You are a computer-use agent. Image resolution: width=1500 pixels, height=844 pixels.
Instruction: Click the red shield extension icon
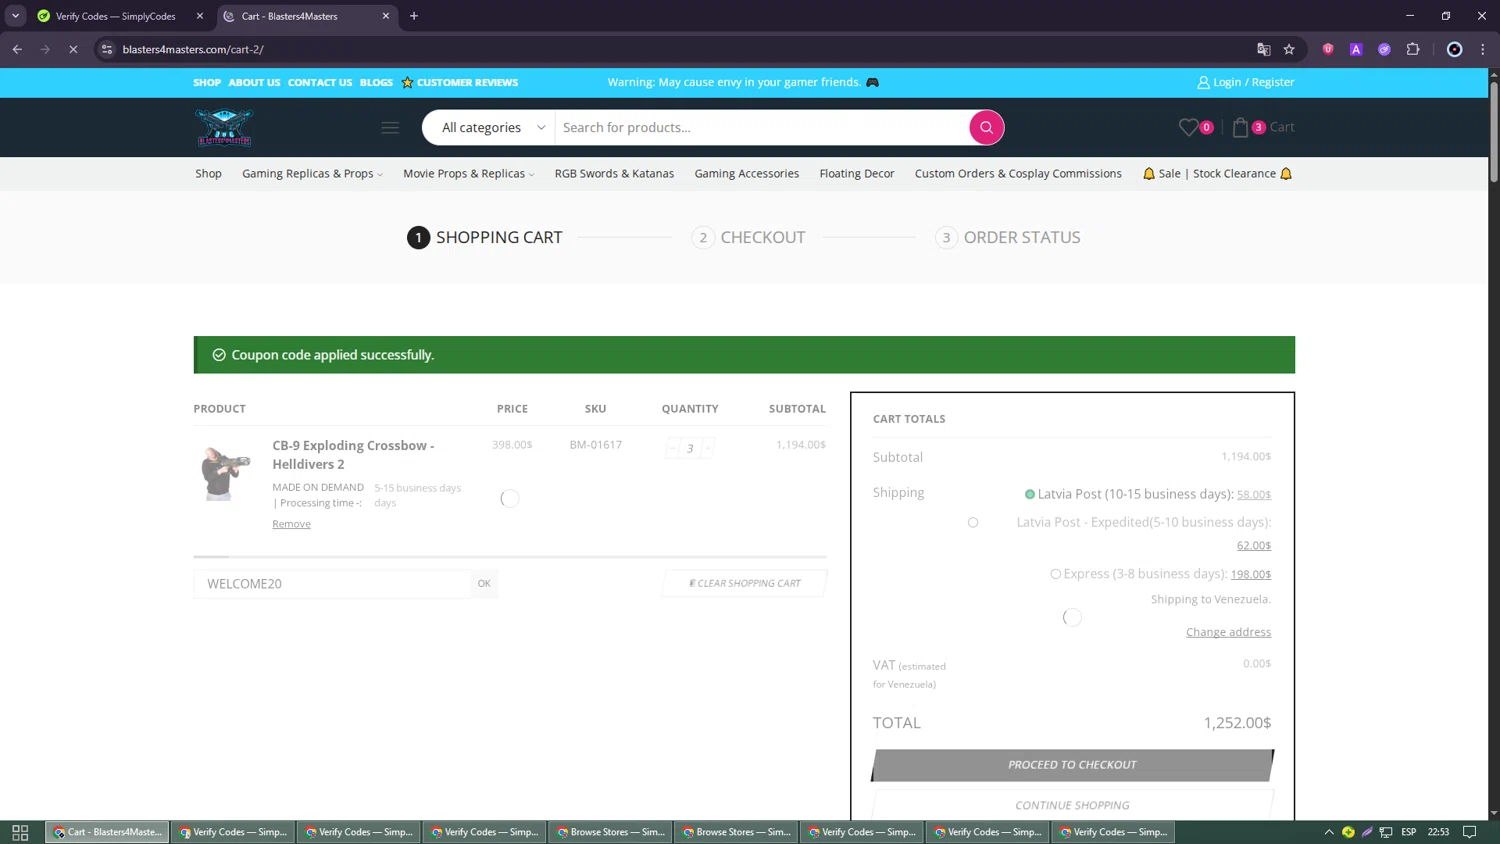point(1328,49)
